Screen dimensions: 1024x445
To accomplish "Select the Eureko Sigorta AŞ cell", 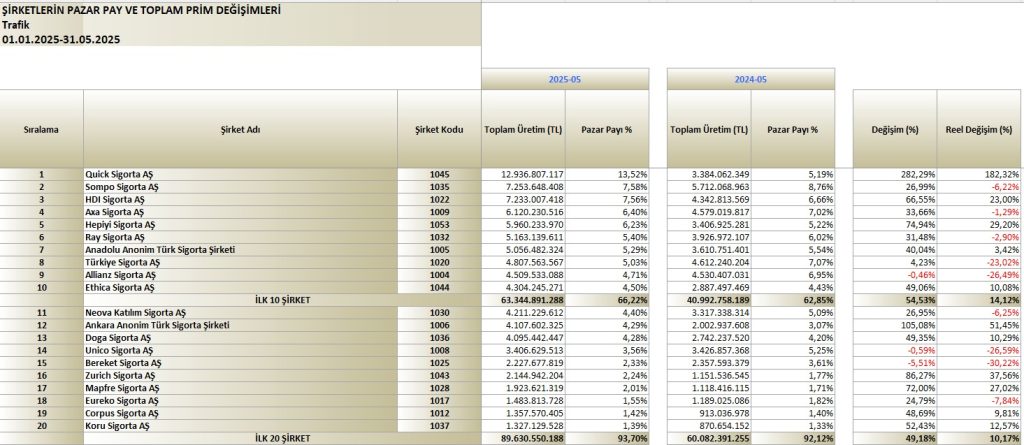I will point(240,400).
